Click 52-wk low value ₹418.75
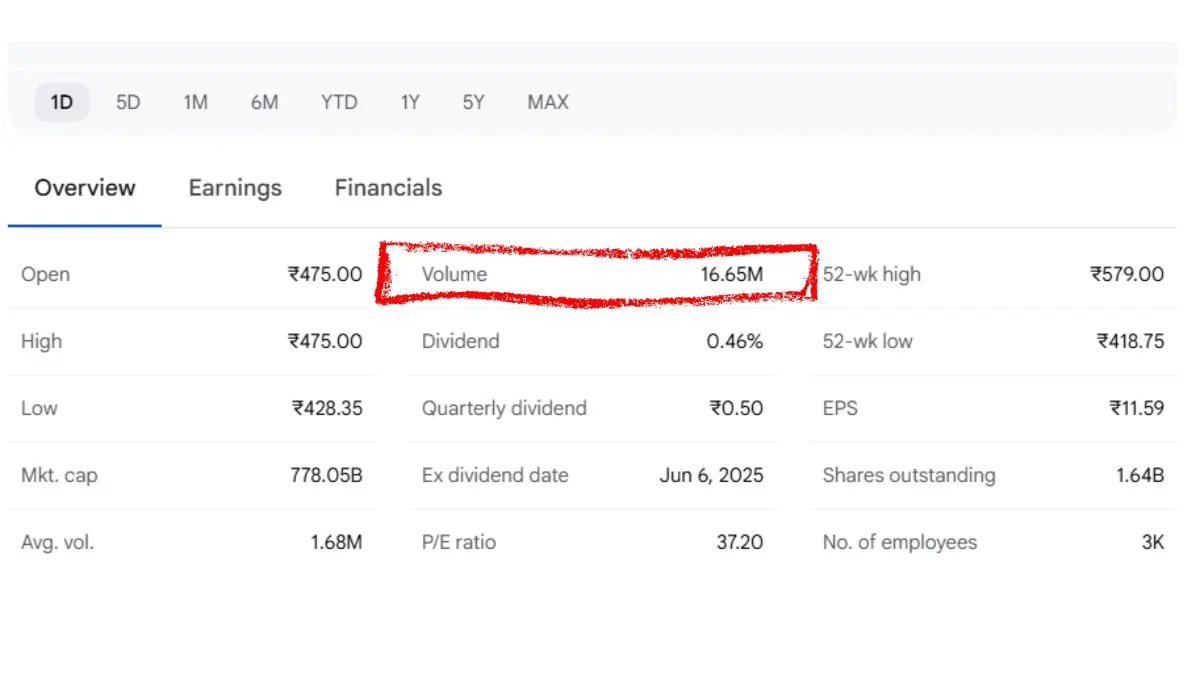 (1130, 341)
